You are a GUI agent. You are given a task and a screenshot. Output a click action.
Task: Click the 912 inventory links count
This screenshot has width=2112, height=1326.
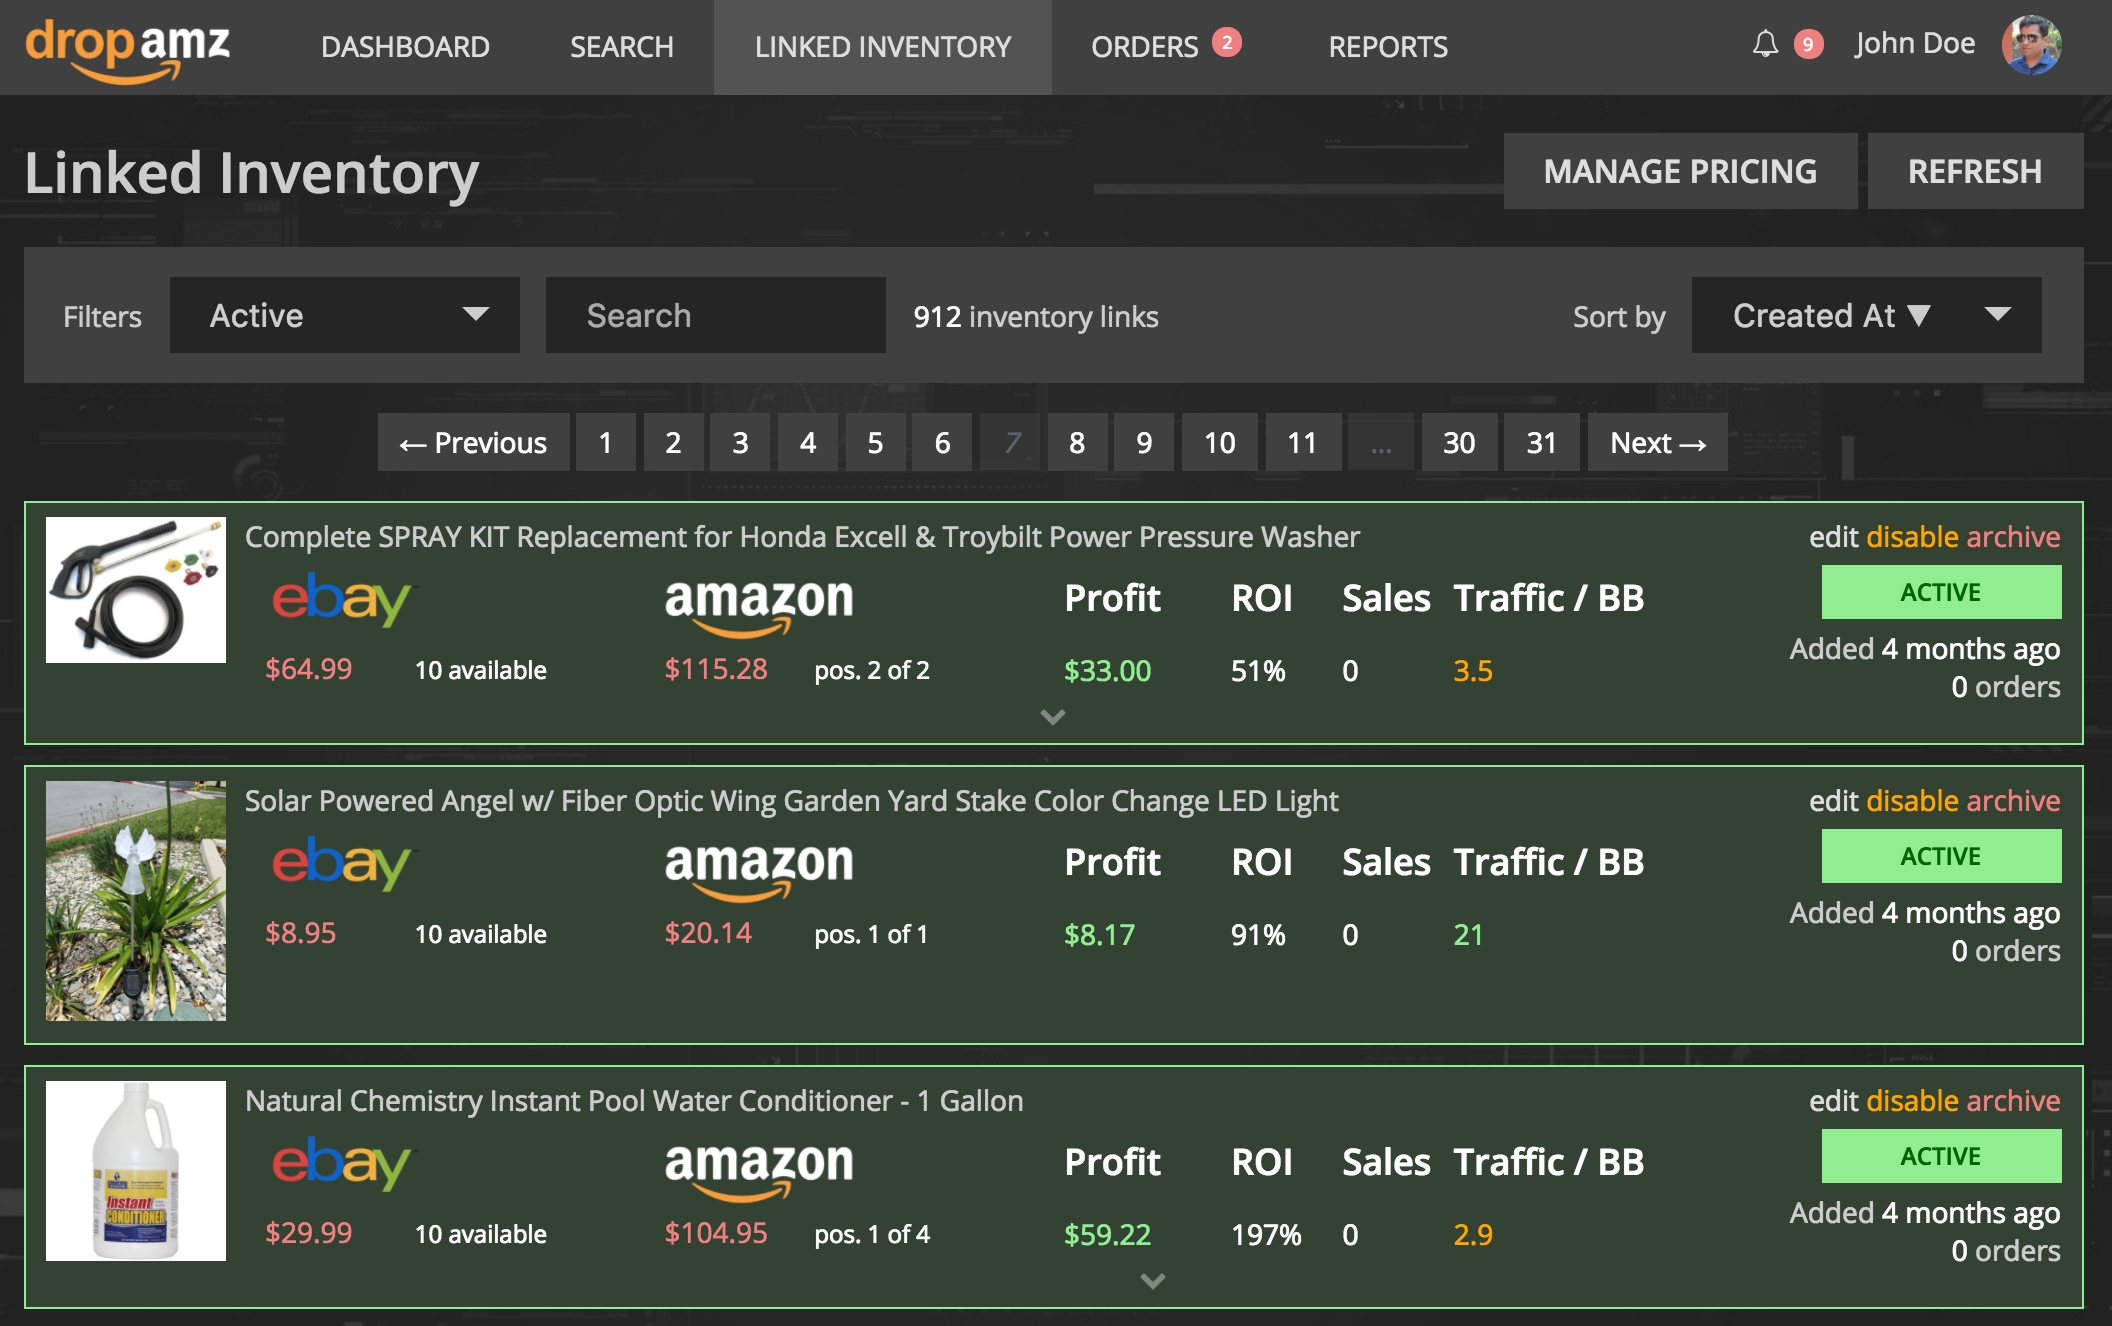(1035, 317)
